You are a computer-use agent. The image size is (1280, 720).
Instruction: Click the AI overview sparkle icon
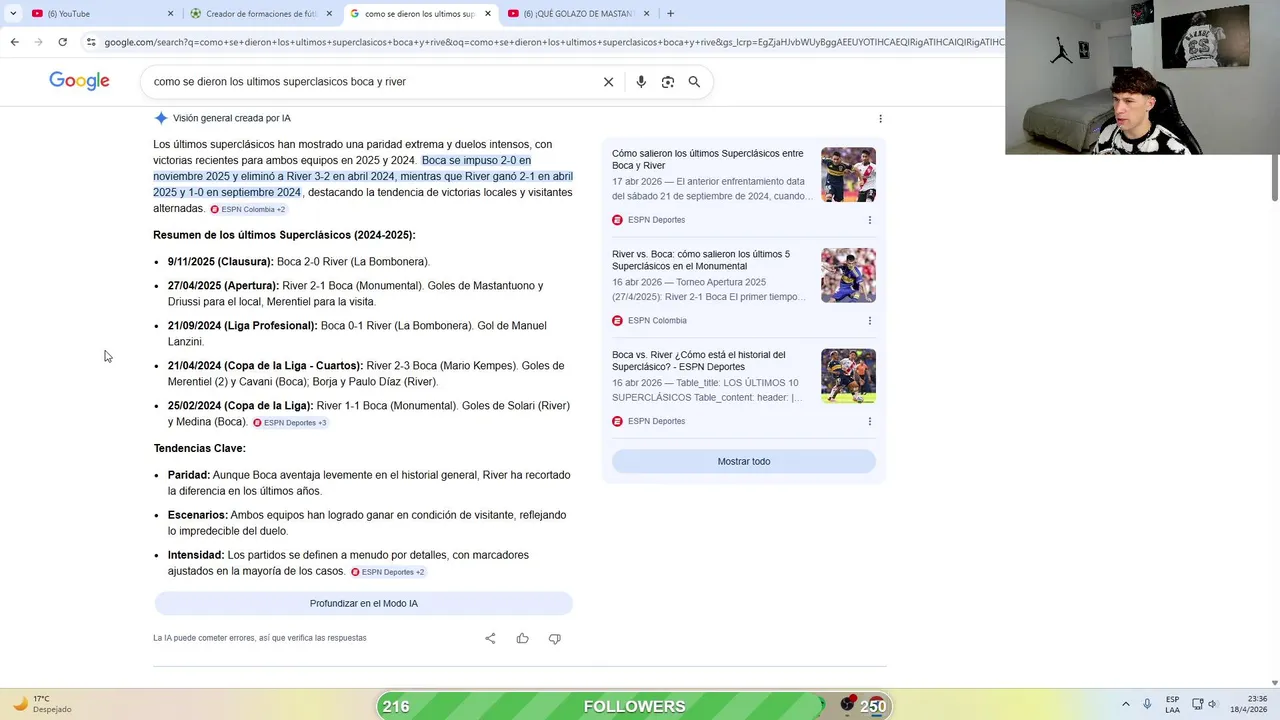point(160,118)
